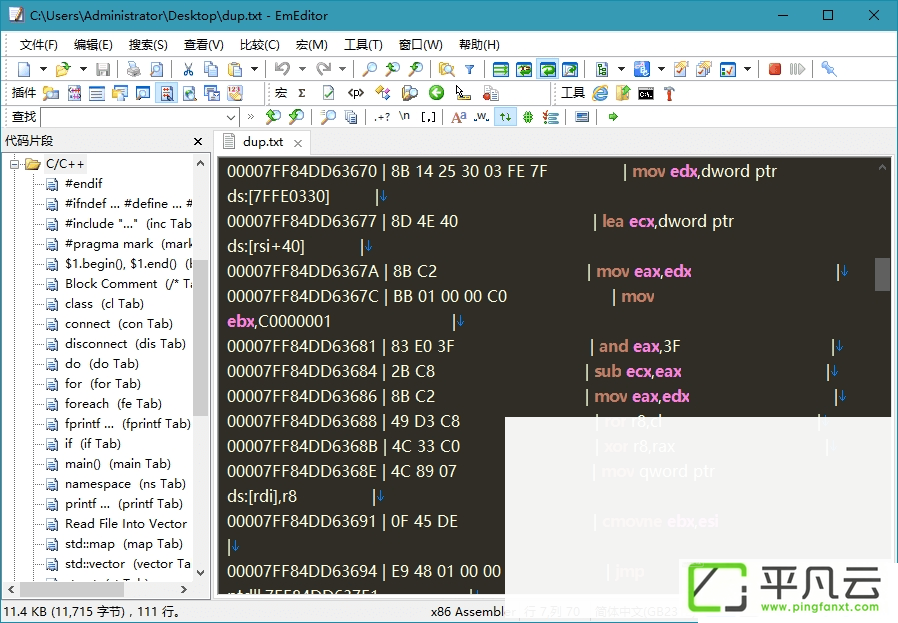Toggle Wrap by Window mode
Viewport: 898px width, 623px height.
(x=548, y=69)
